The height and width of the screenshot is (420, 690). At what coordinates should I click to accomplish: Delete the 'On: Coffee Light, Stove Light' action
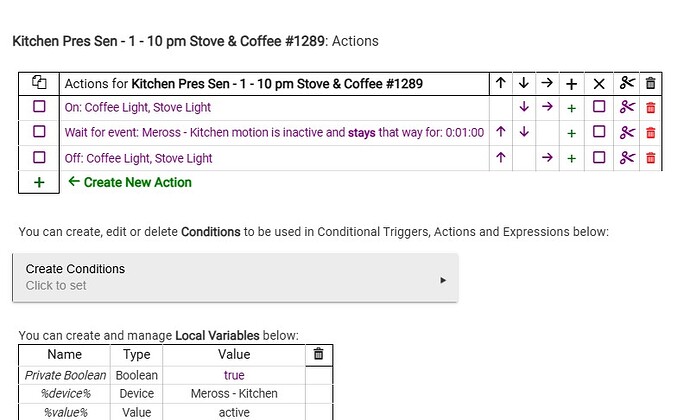click(650, 107)
